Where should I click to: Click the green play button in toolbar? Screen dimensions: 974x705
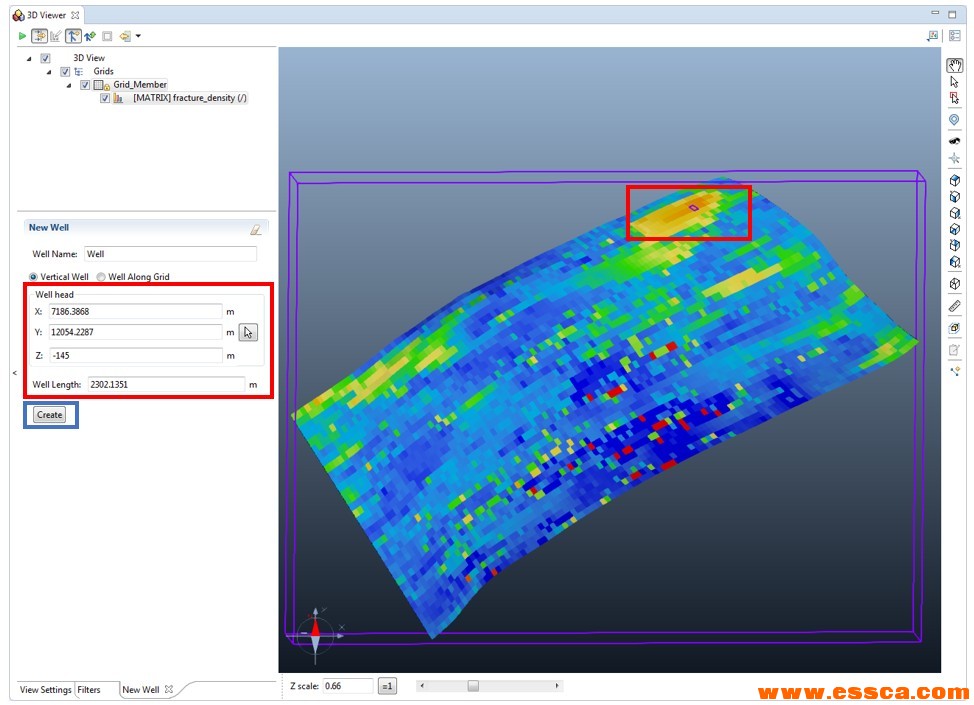pos(22,36)
